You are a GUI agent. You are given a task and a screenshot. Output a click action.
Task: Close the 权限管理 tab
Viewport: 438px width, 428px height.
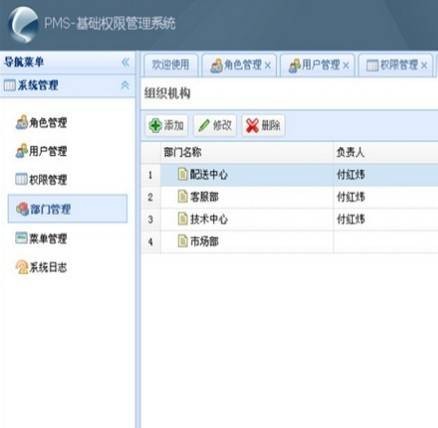[x=424, y=66]
